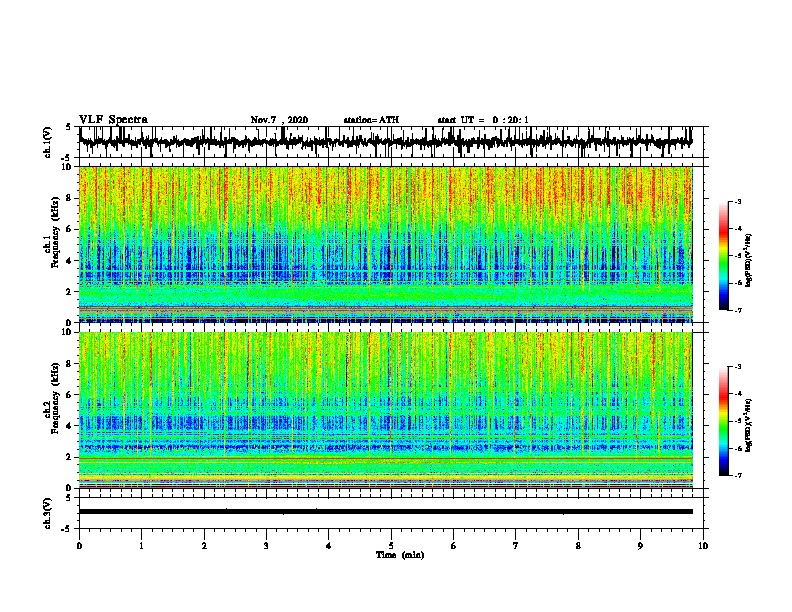The image size is (792, 612).
Task: Click the time axis tick label '3'
Action: [266, 545]
